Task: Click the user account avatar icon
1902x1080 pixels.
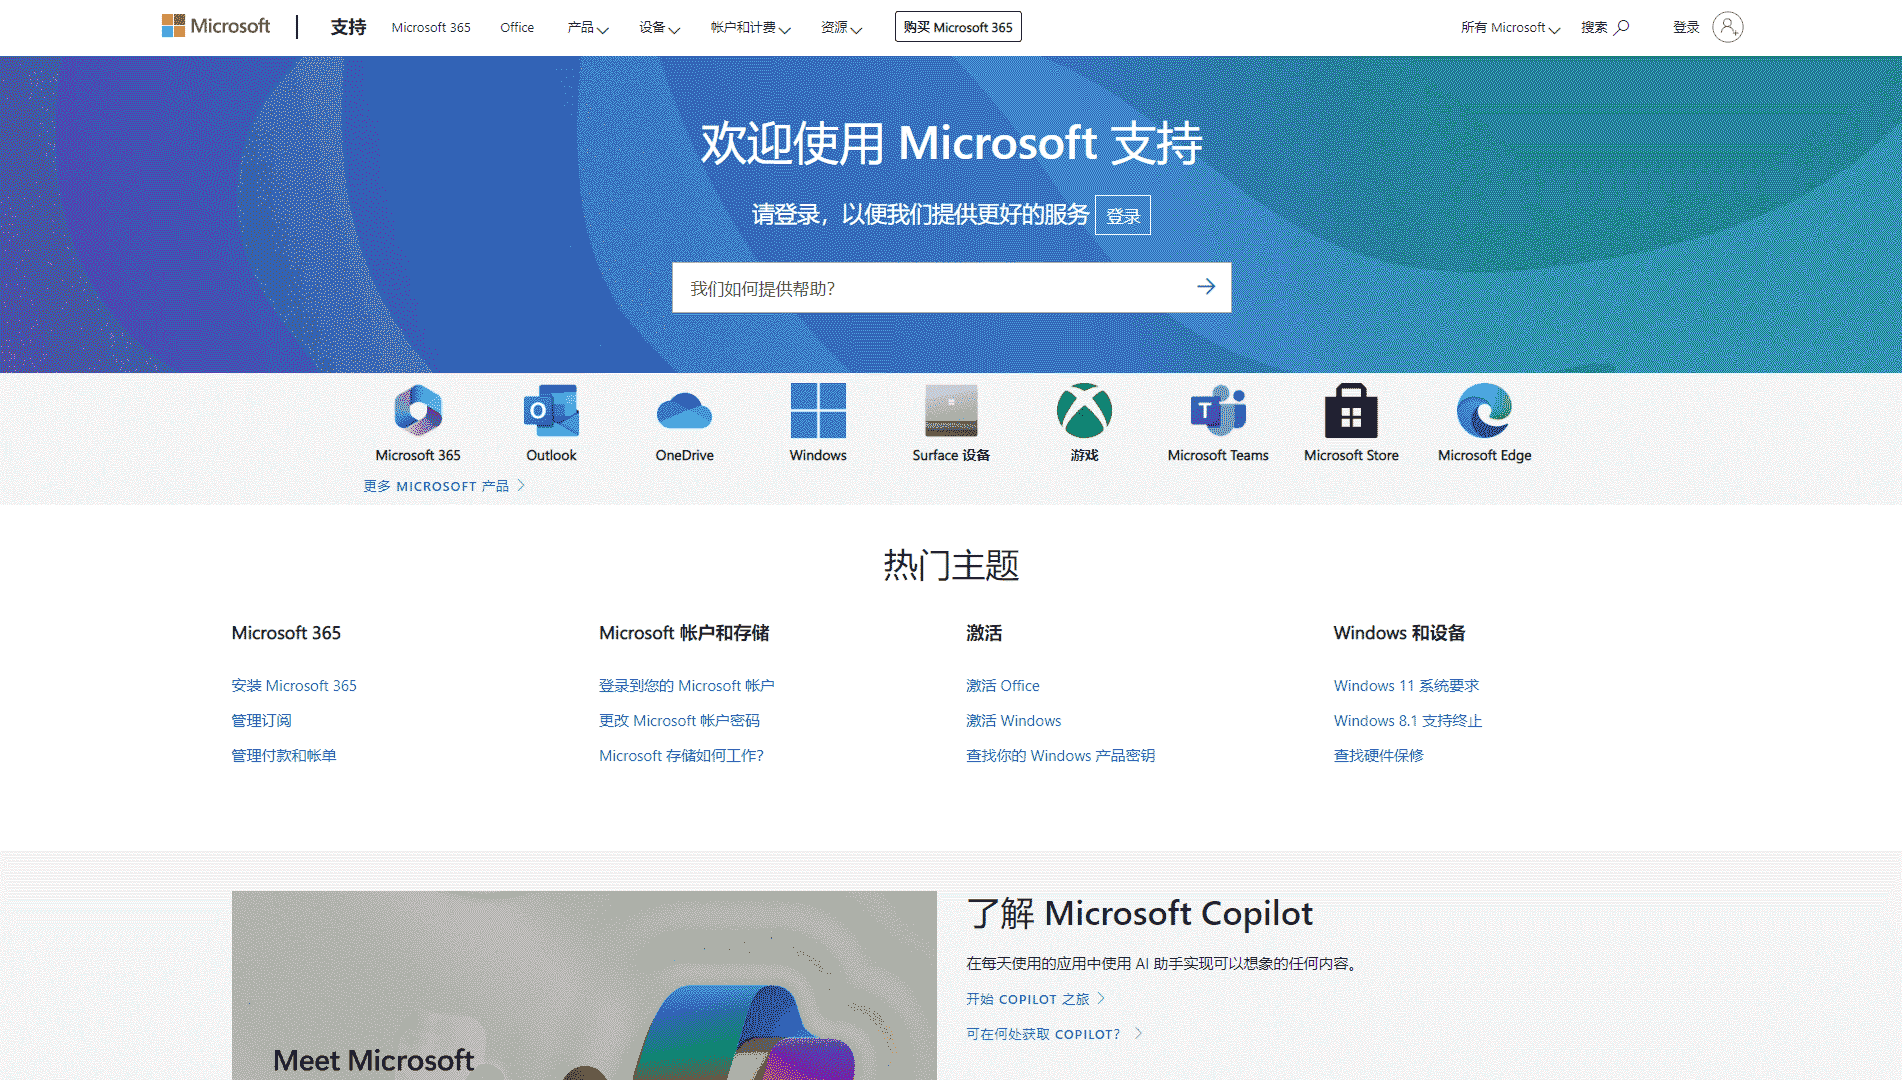Action: pyautogui.click(x=1728, y=27)
